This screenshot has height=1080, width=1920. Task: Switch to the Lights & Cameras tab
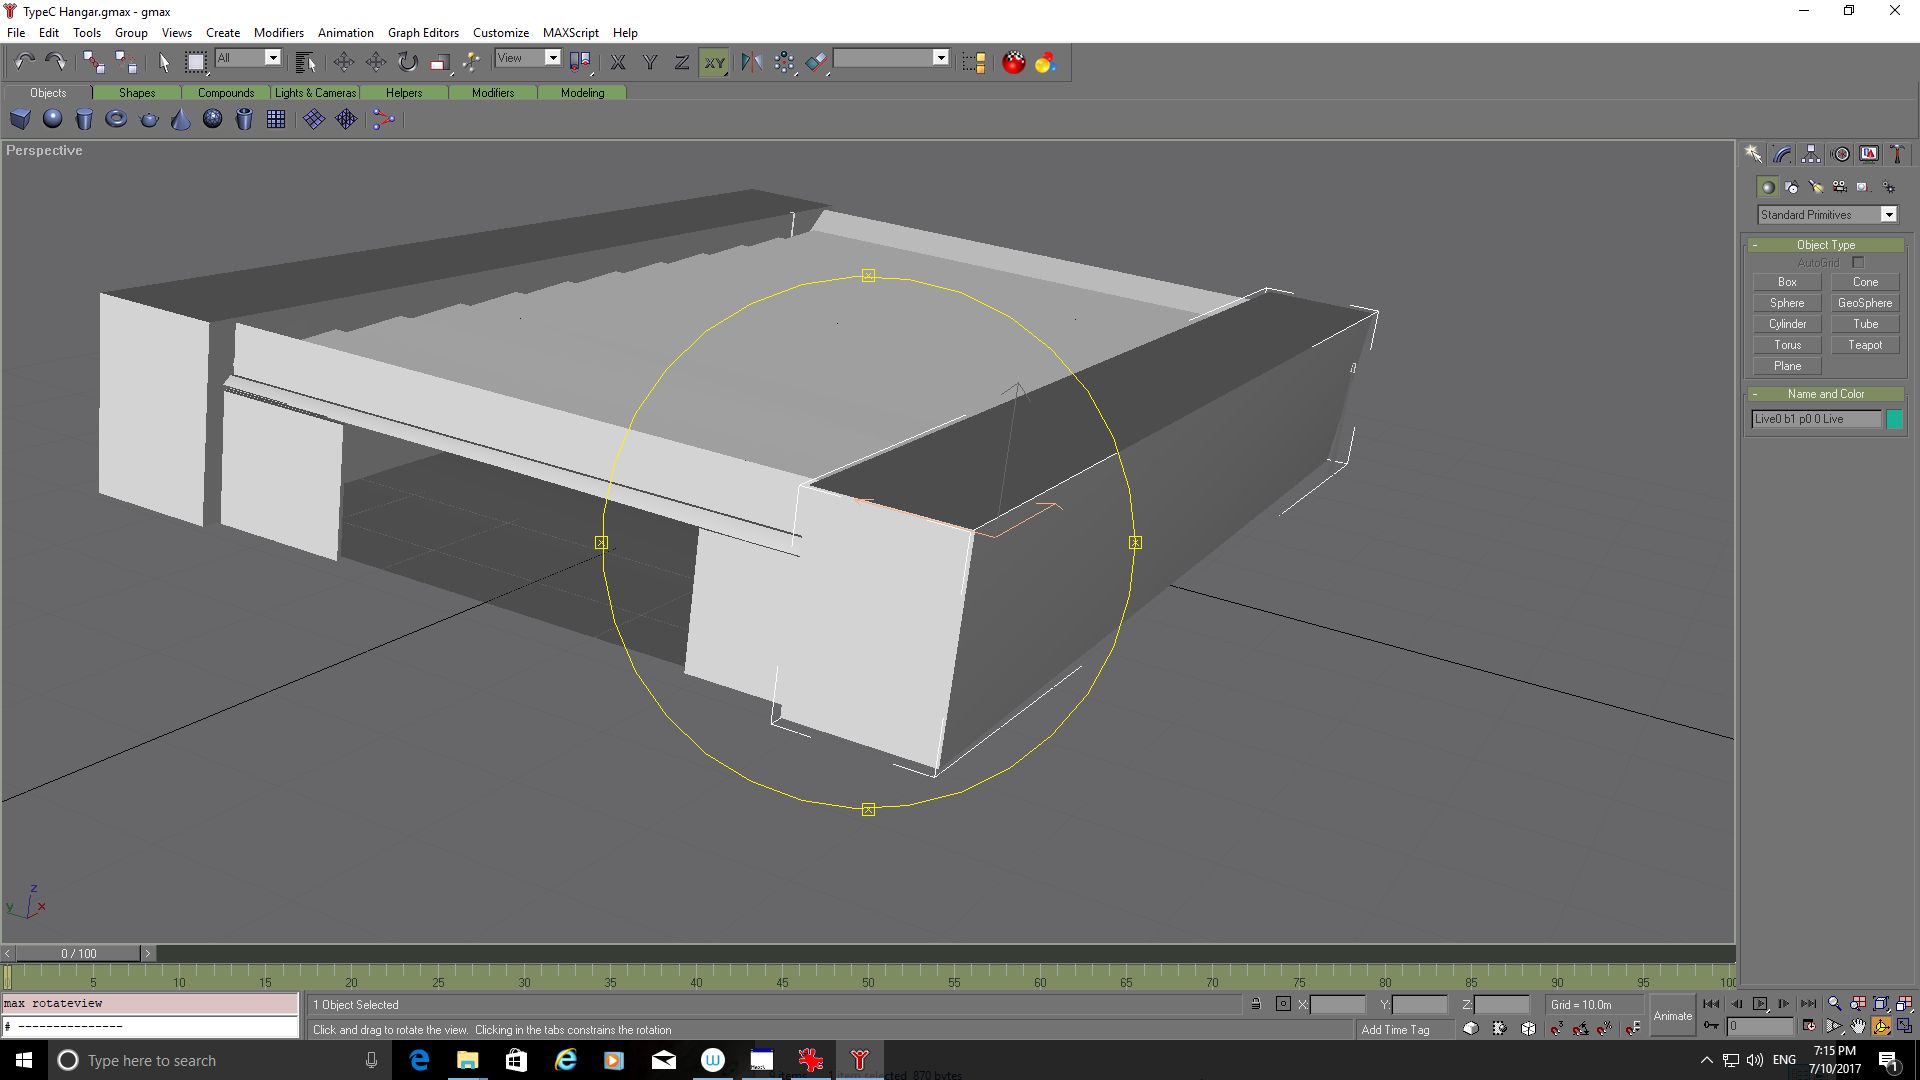[x=315, y=93]
